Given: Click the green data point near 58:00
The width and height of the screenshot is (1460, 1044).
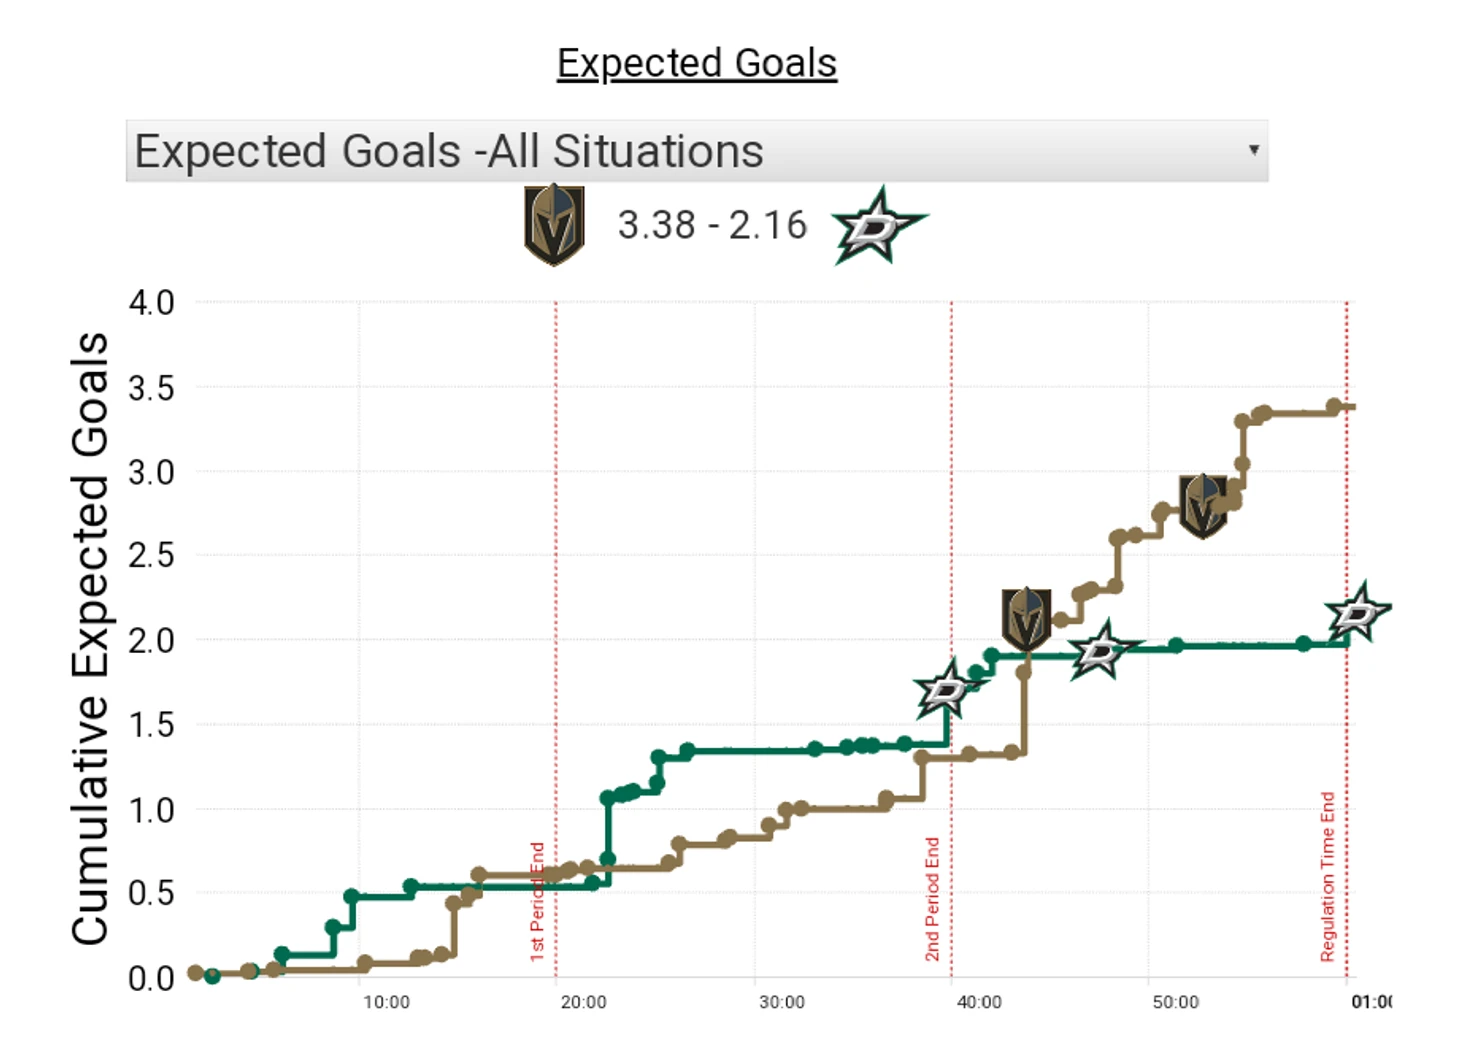Looking at the screenshot, I should click(x=1303, y=644).
